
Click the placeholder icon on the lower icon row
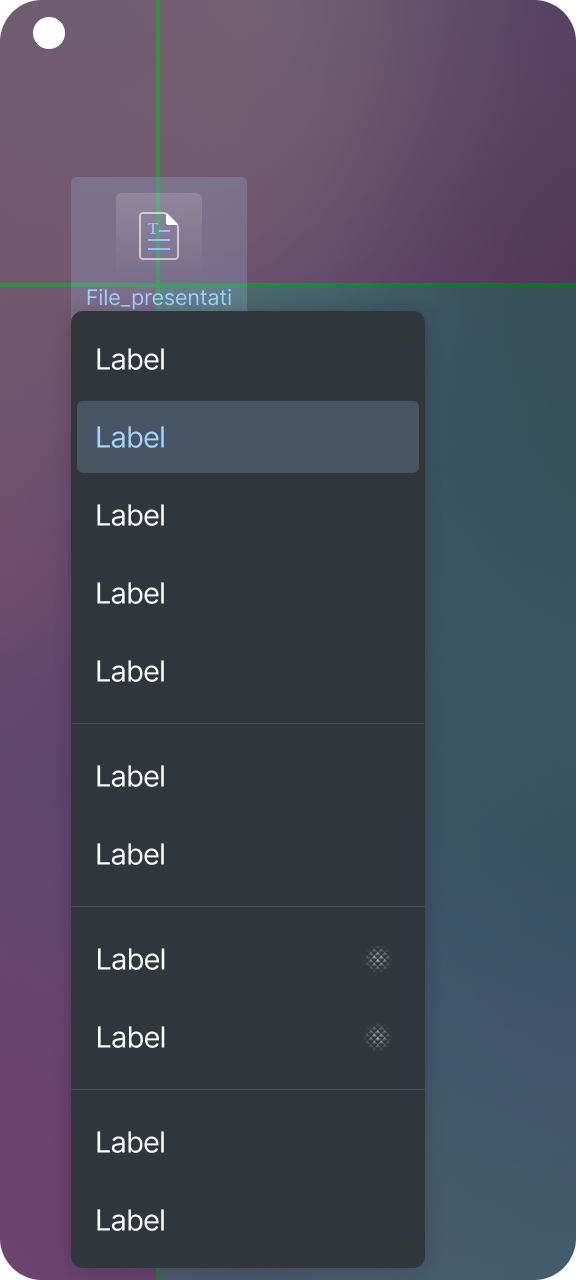point(378,1038)
